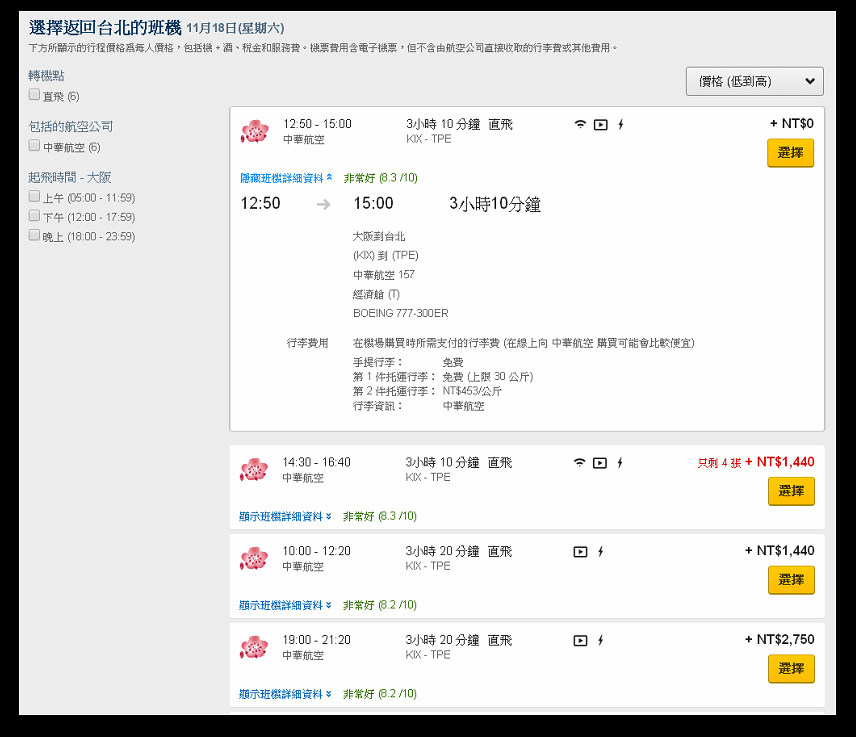Click the NT$453/公斤 second bag fee text
This screenshot has height=737, width=856.
point(472,391)
